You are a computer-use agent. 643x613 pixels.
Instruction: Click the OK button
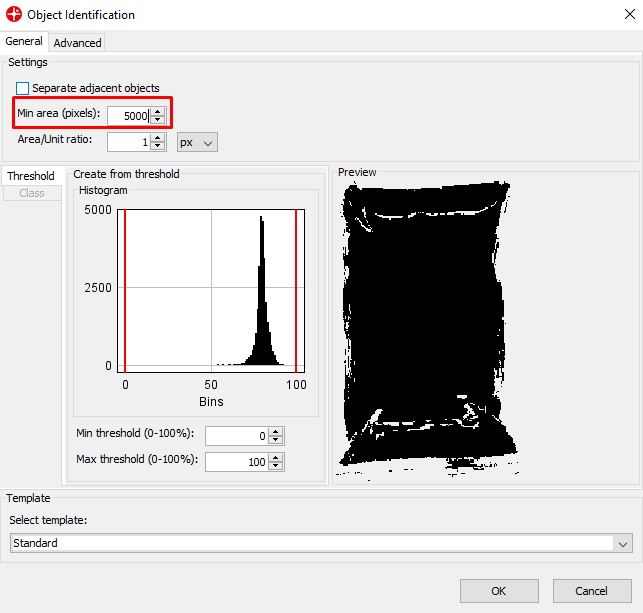click(499, 591)
